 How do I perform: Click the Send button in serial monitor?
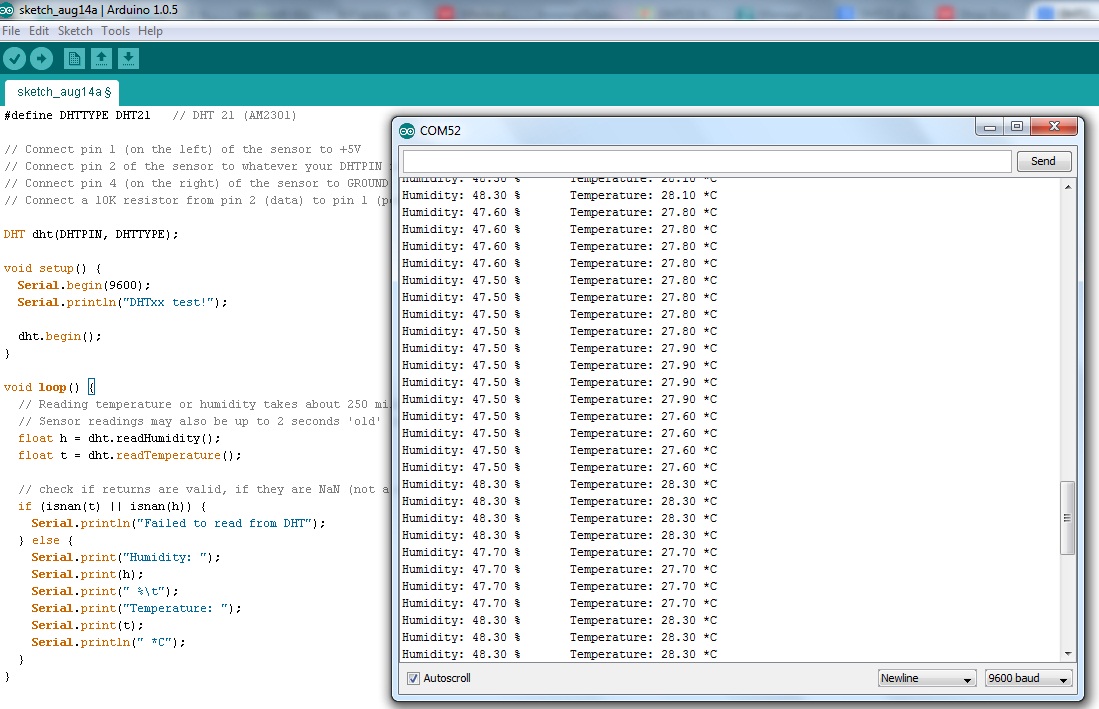point(1044,161)
